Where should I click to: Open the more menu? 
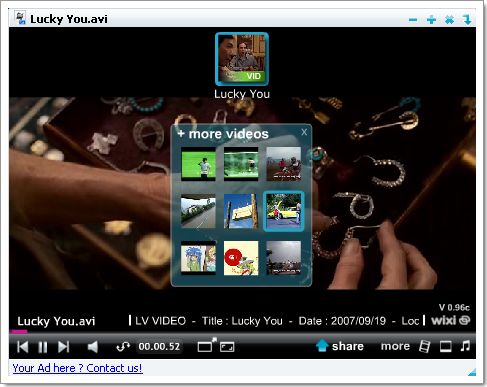click(395, 346)
